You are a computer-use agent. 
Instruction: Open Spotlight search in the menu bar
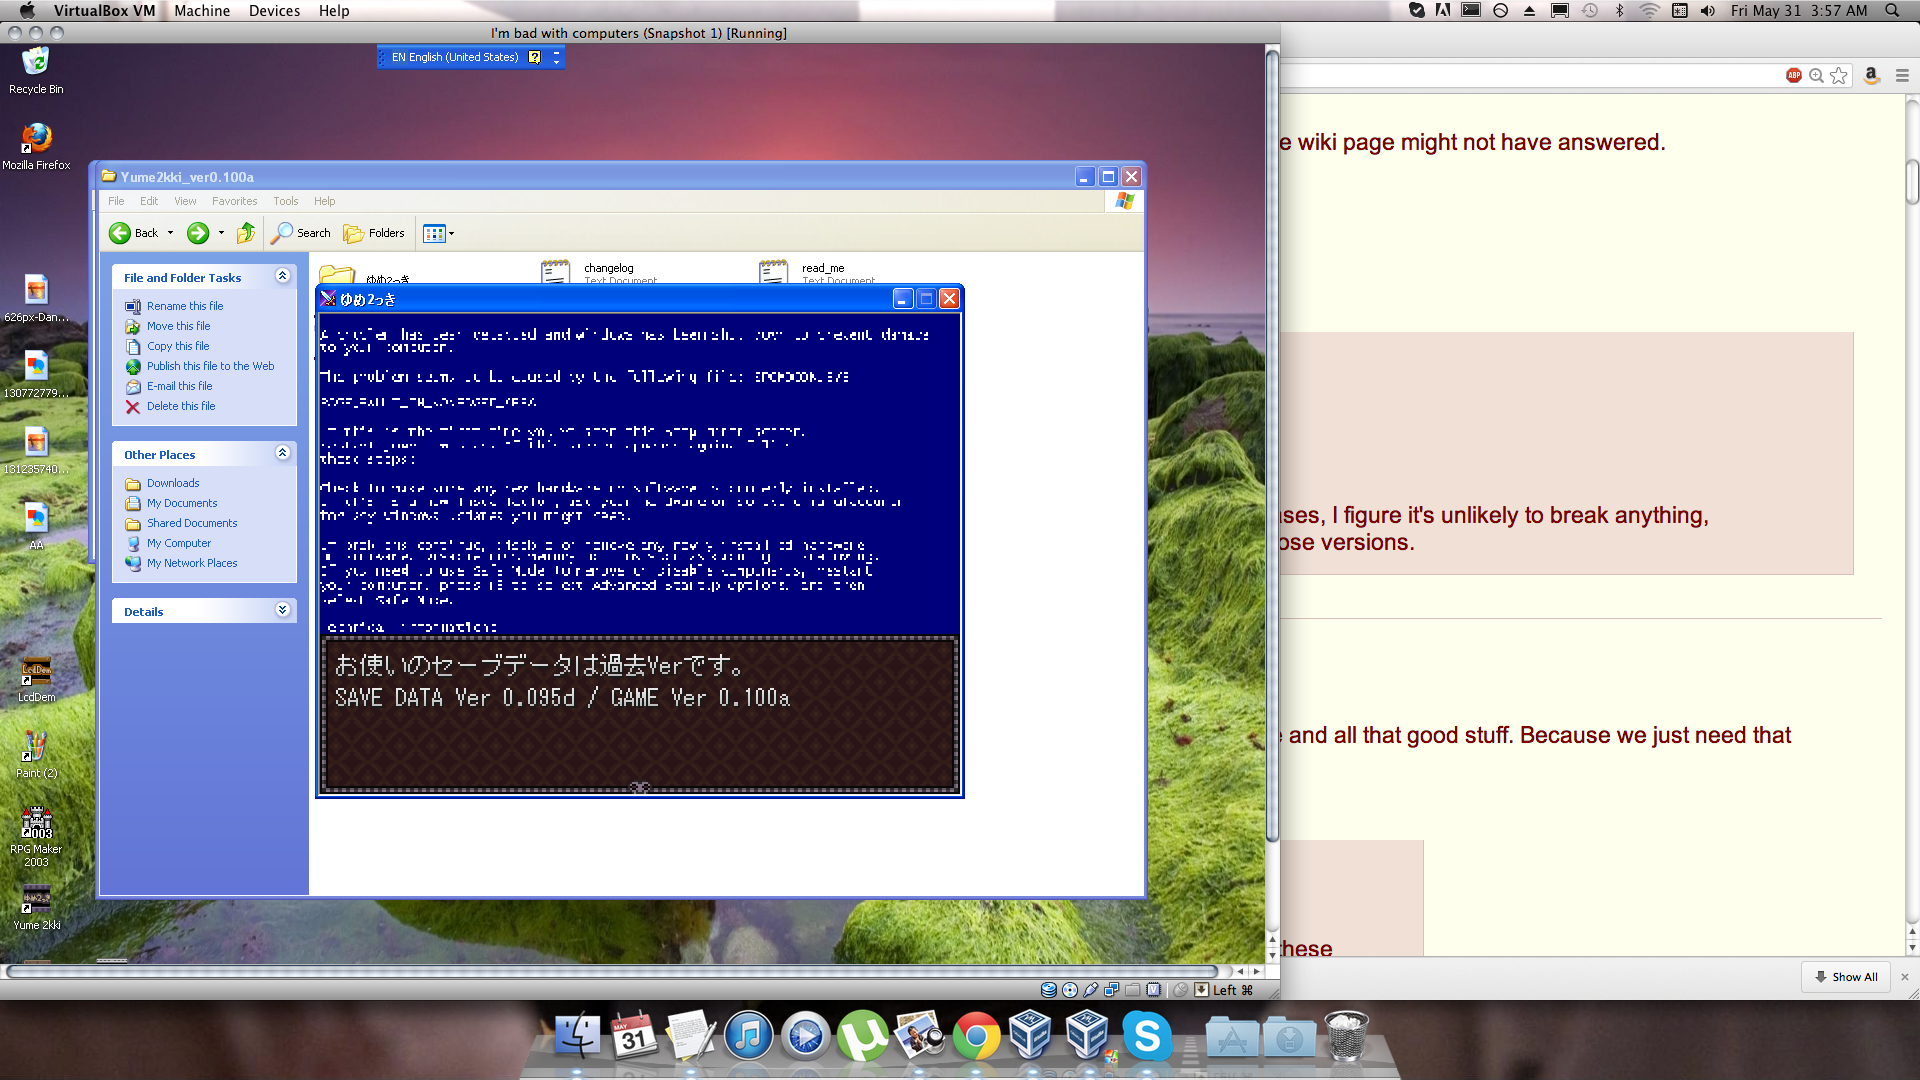tap(1892, 11)
